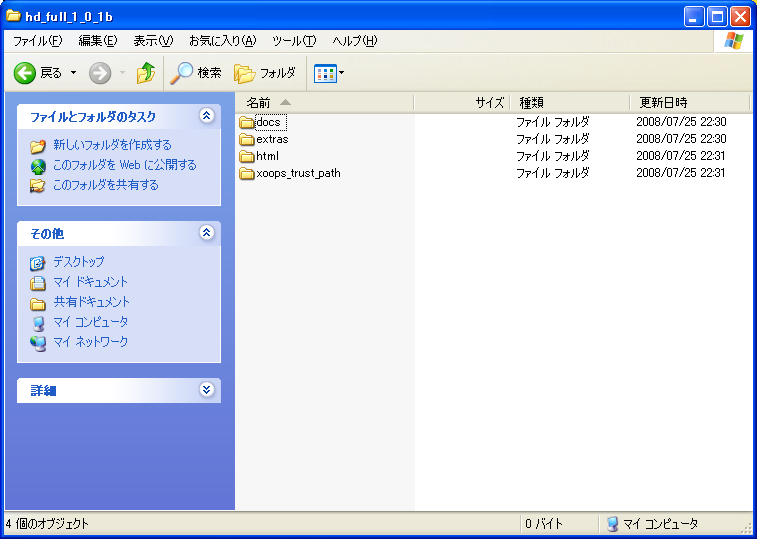The height and width of the screenshot is (539, 757).
Task: Sort by the サイズ column header
Action: coord(462,102)
